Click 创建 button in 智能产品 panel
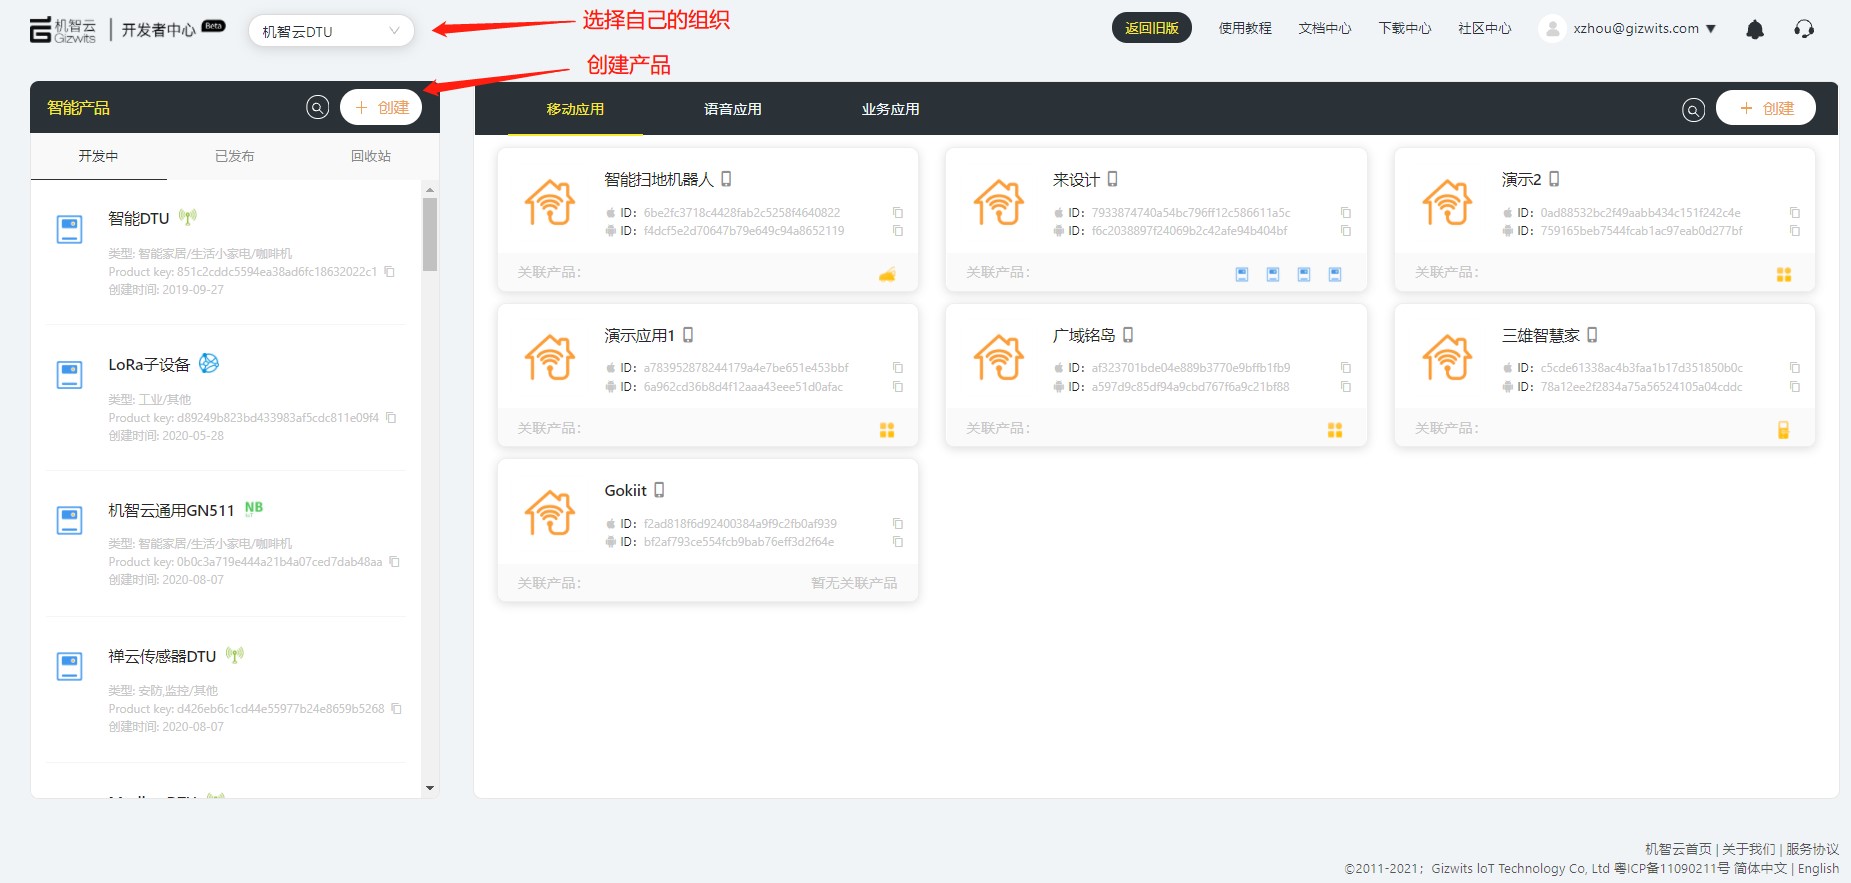This screenshot has width=1851, height=883. (381, 107)
